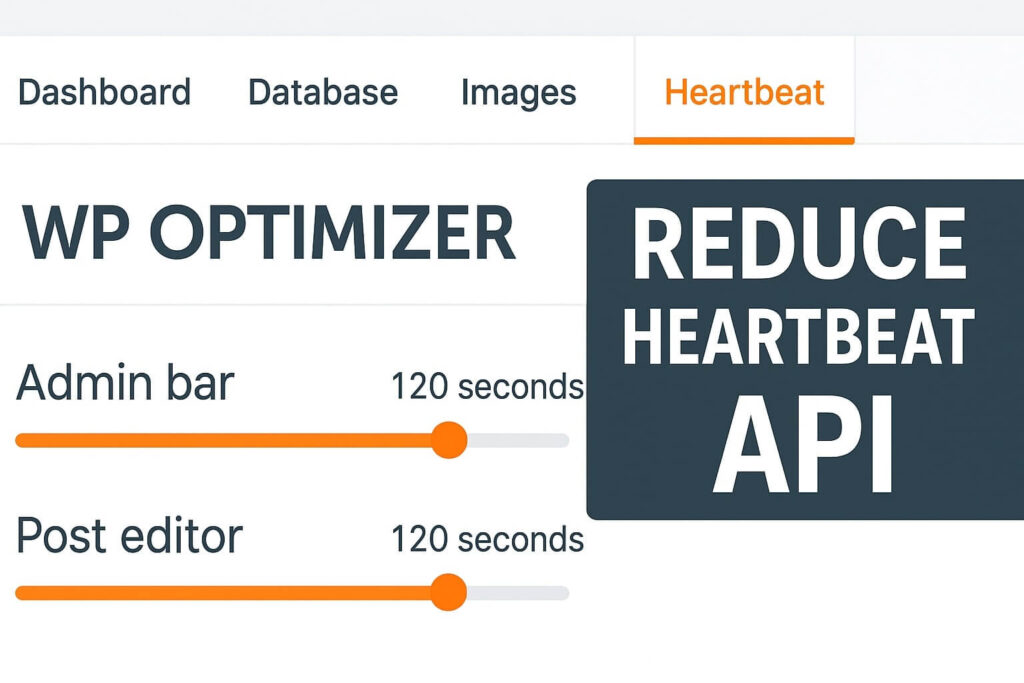Click the WP OPTIMIZER heading

pyautogui.click(x=270, y=231)
